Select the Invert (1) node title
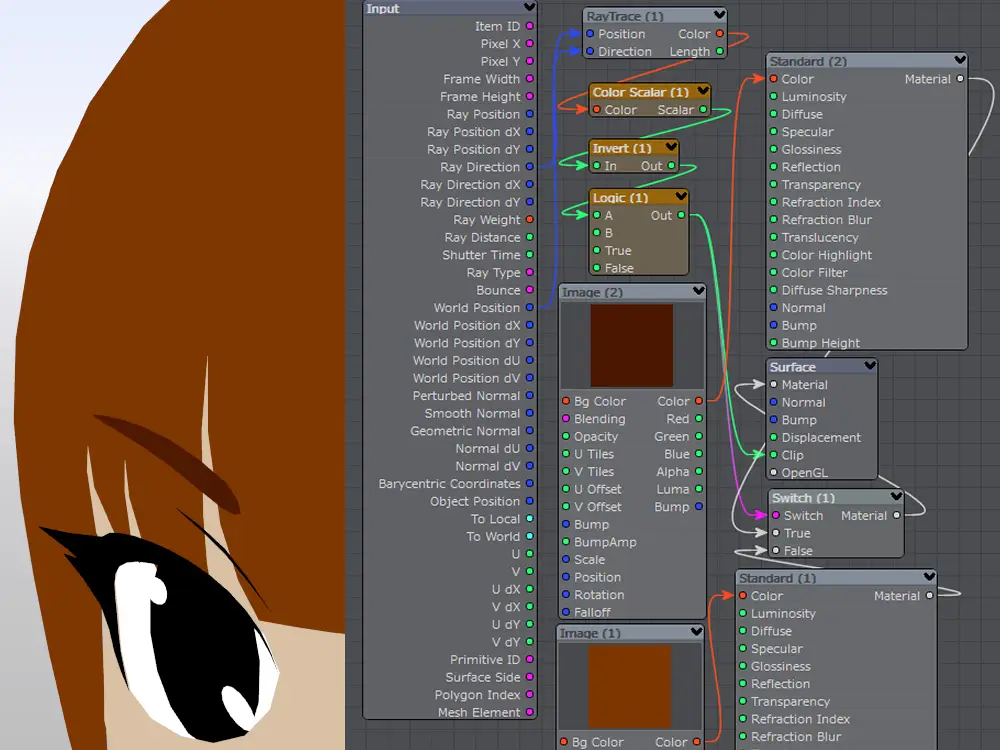 point(622,148)
